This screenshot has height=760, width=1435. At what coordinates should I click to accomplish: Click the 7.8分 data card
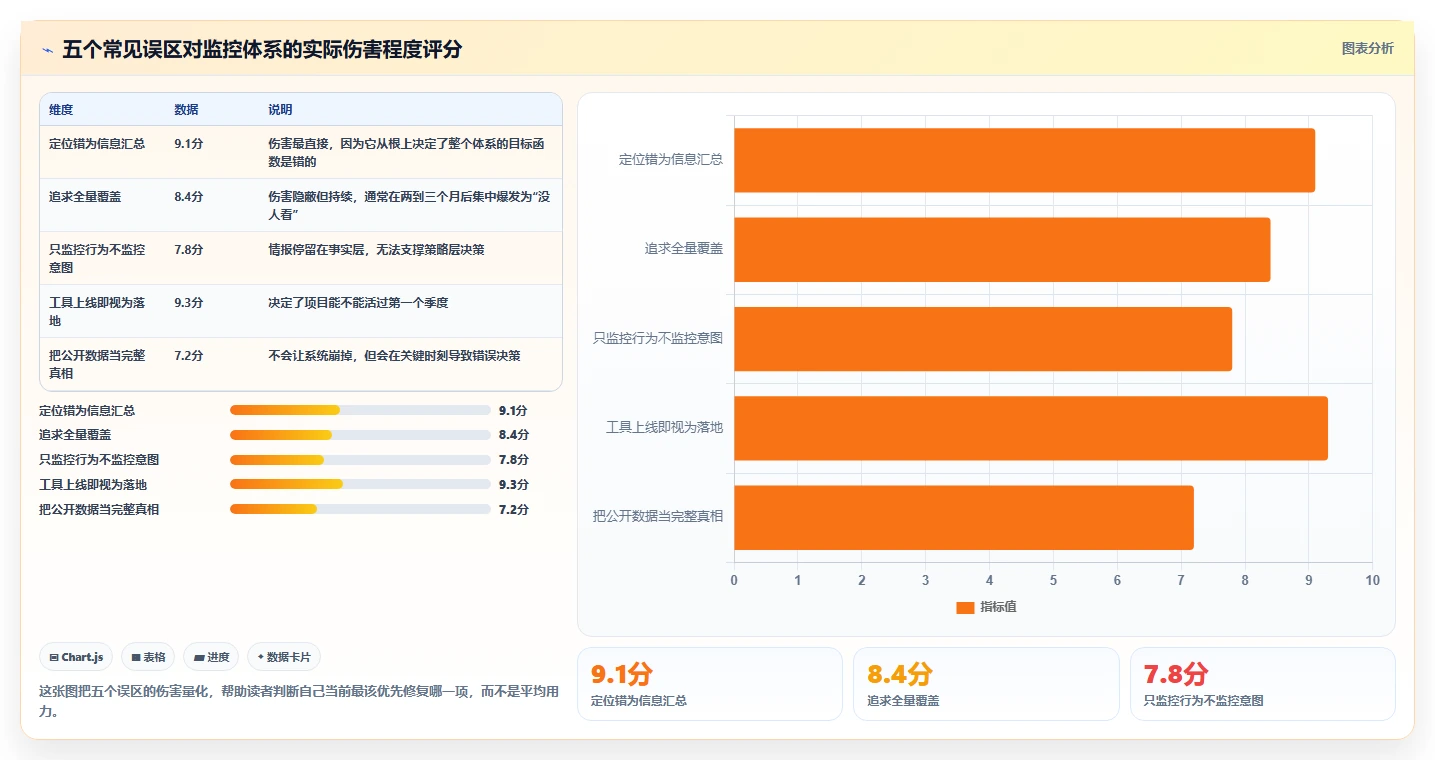(x=1263, y=684)
